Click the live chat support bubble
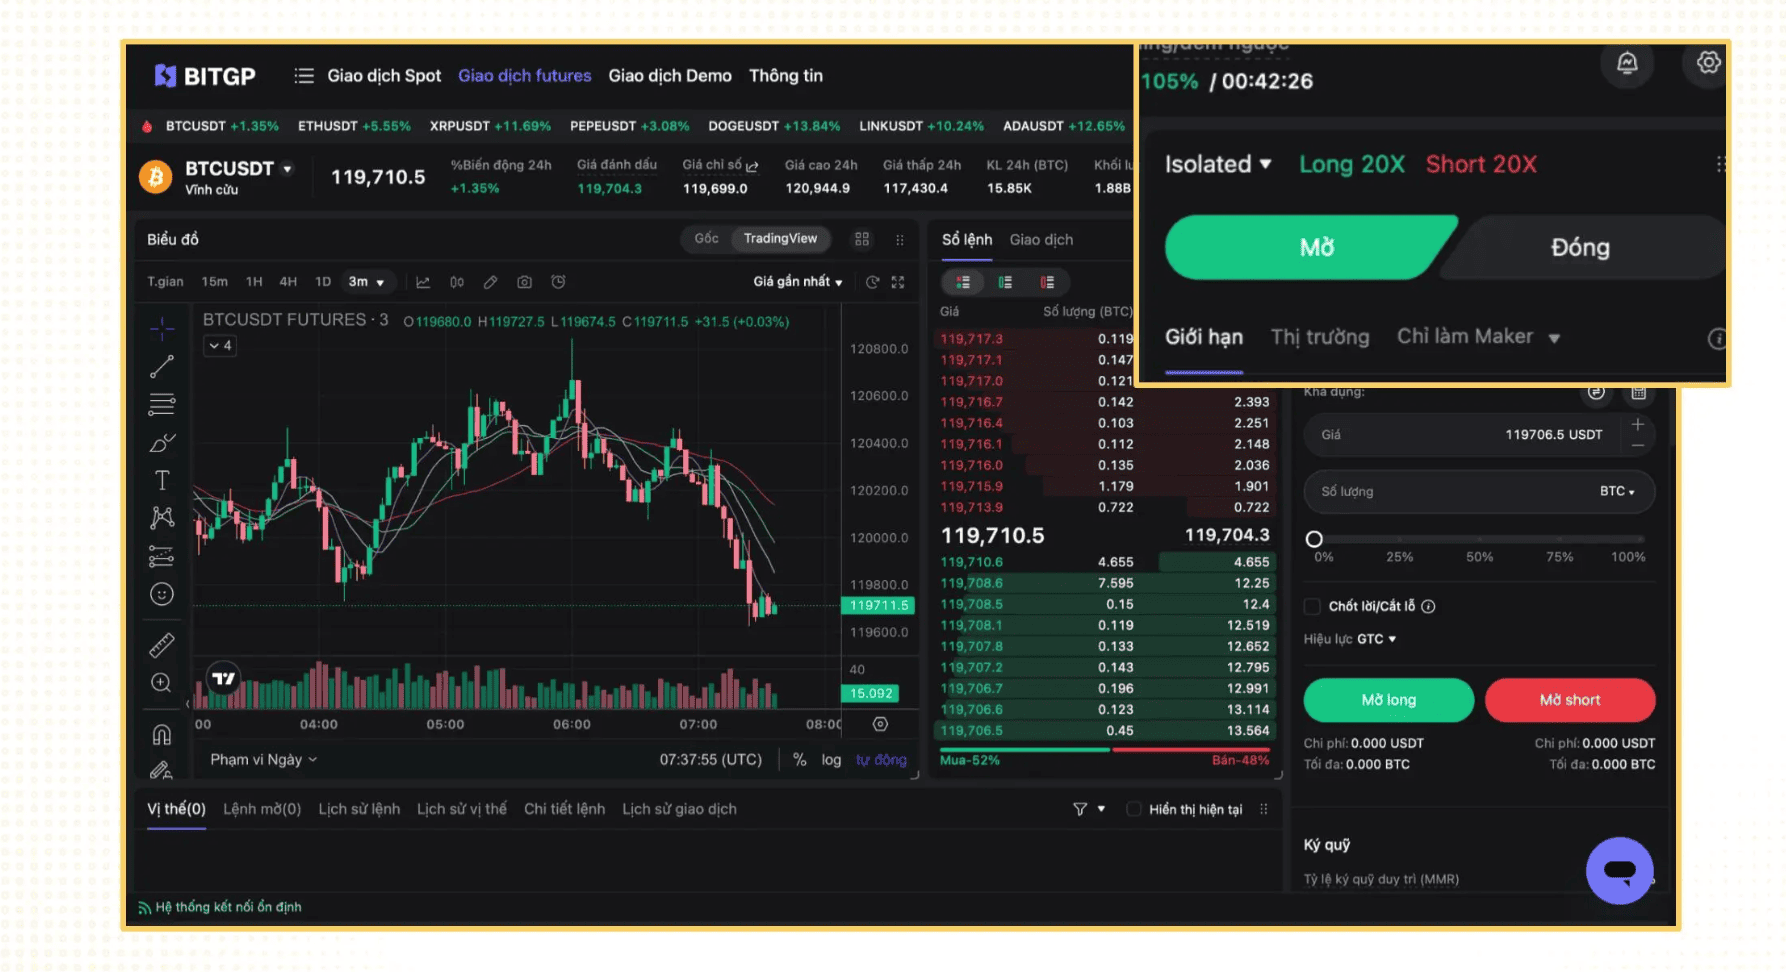 click(1619, 870)
